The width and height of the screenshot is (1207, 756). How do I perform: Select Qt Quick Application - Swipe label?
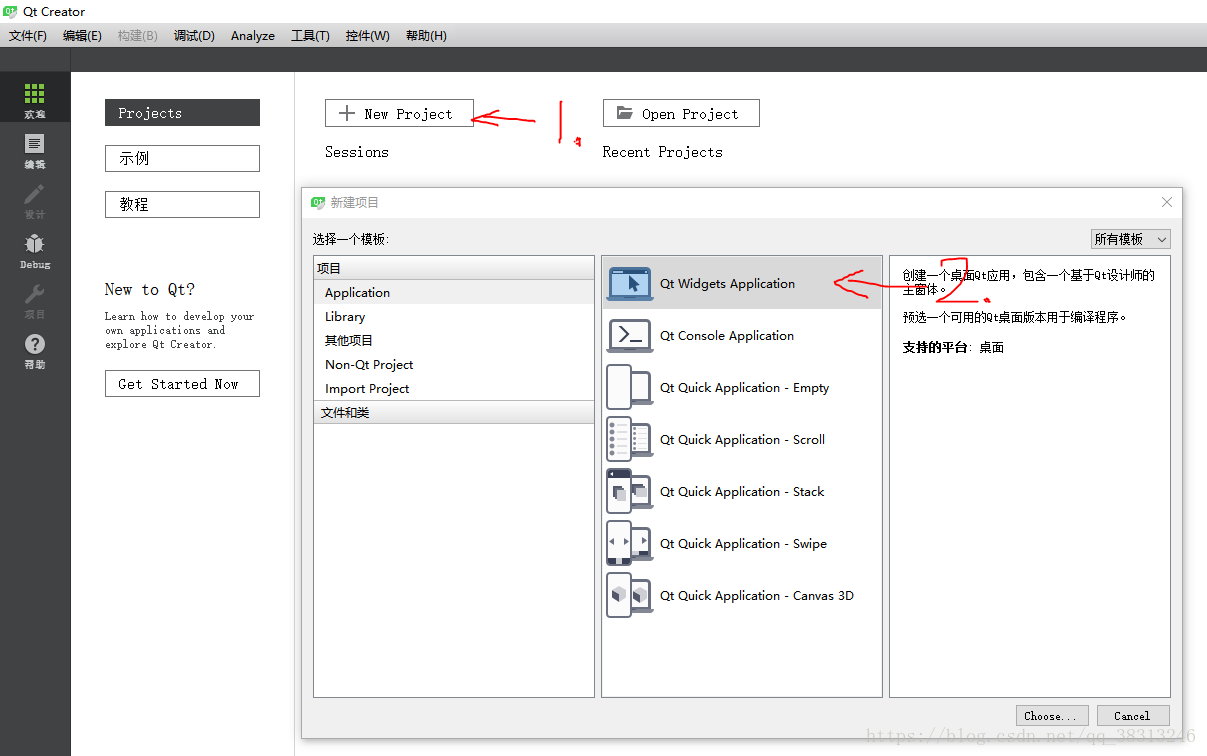pos(743,544)
